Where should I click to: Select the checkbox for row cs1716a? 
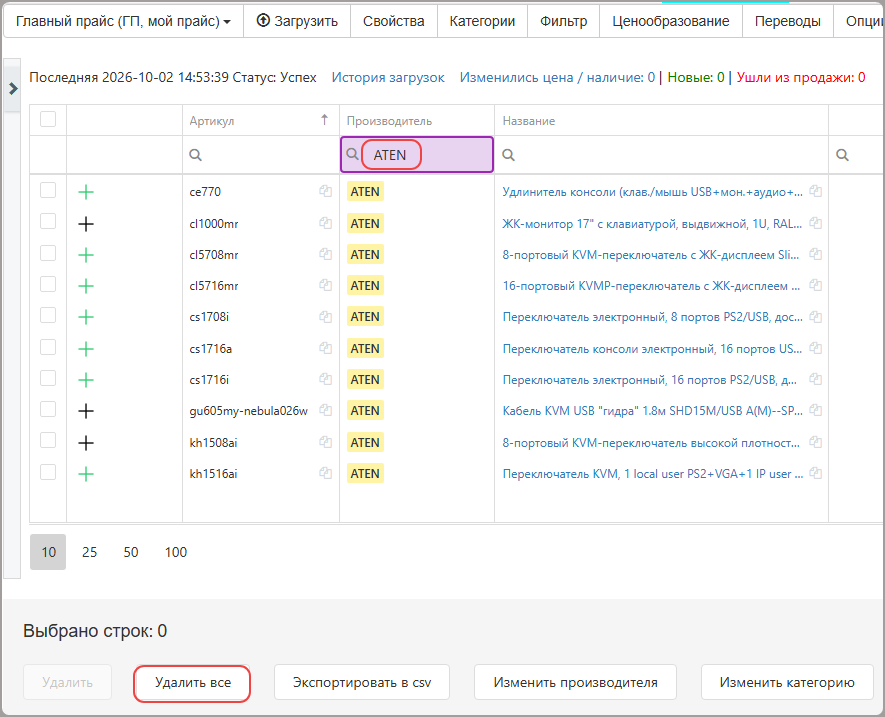tap(48, 347)
